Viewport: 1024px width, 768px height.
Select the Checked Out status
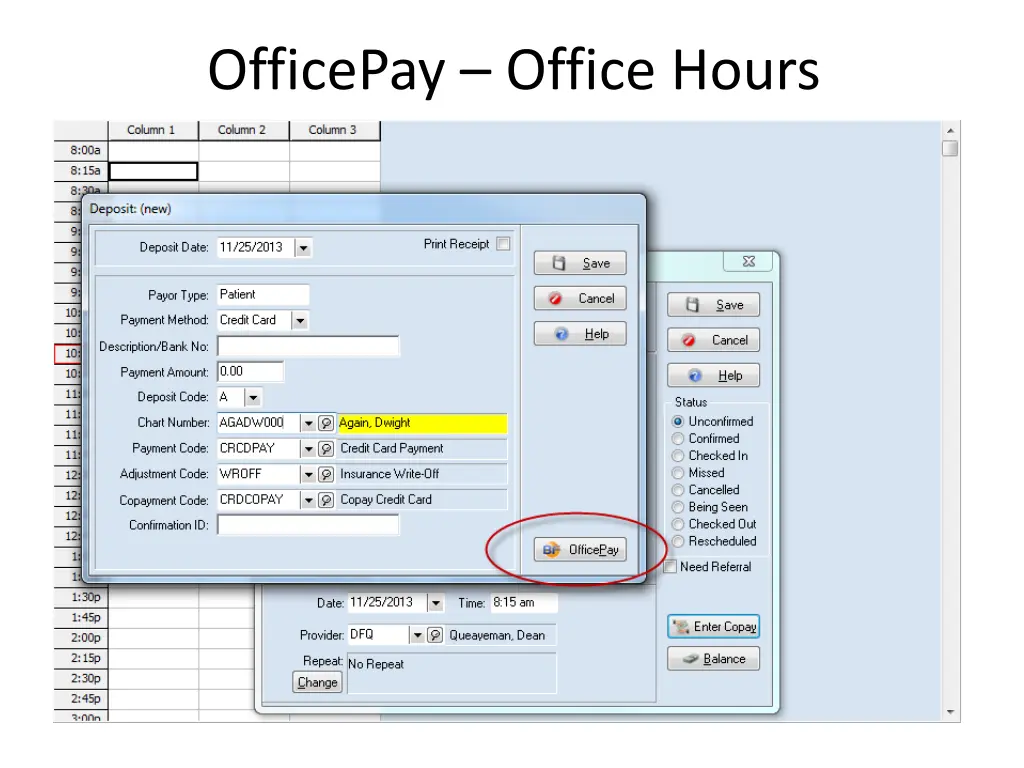tap(678, 524)
